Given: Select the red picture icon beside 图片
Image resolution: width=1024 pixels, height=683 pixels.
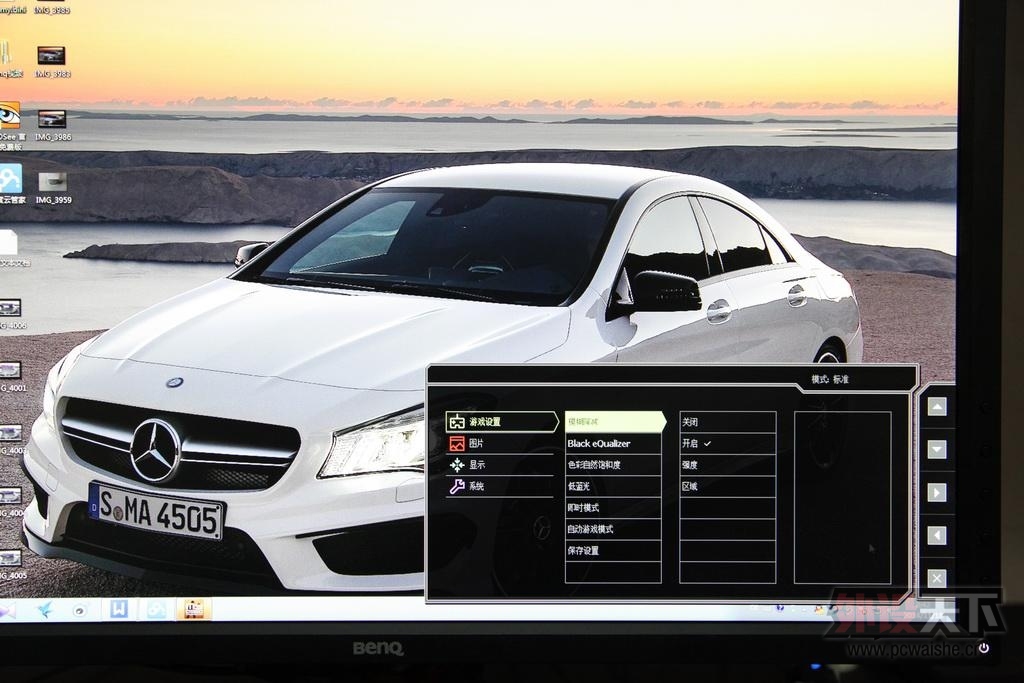Looking at the screenshot, I should point(456,443).
